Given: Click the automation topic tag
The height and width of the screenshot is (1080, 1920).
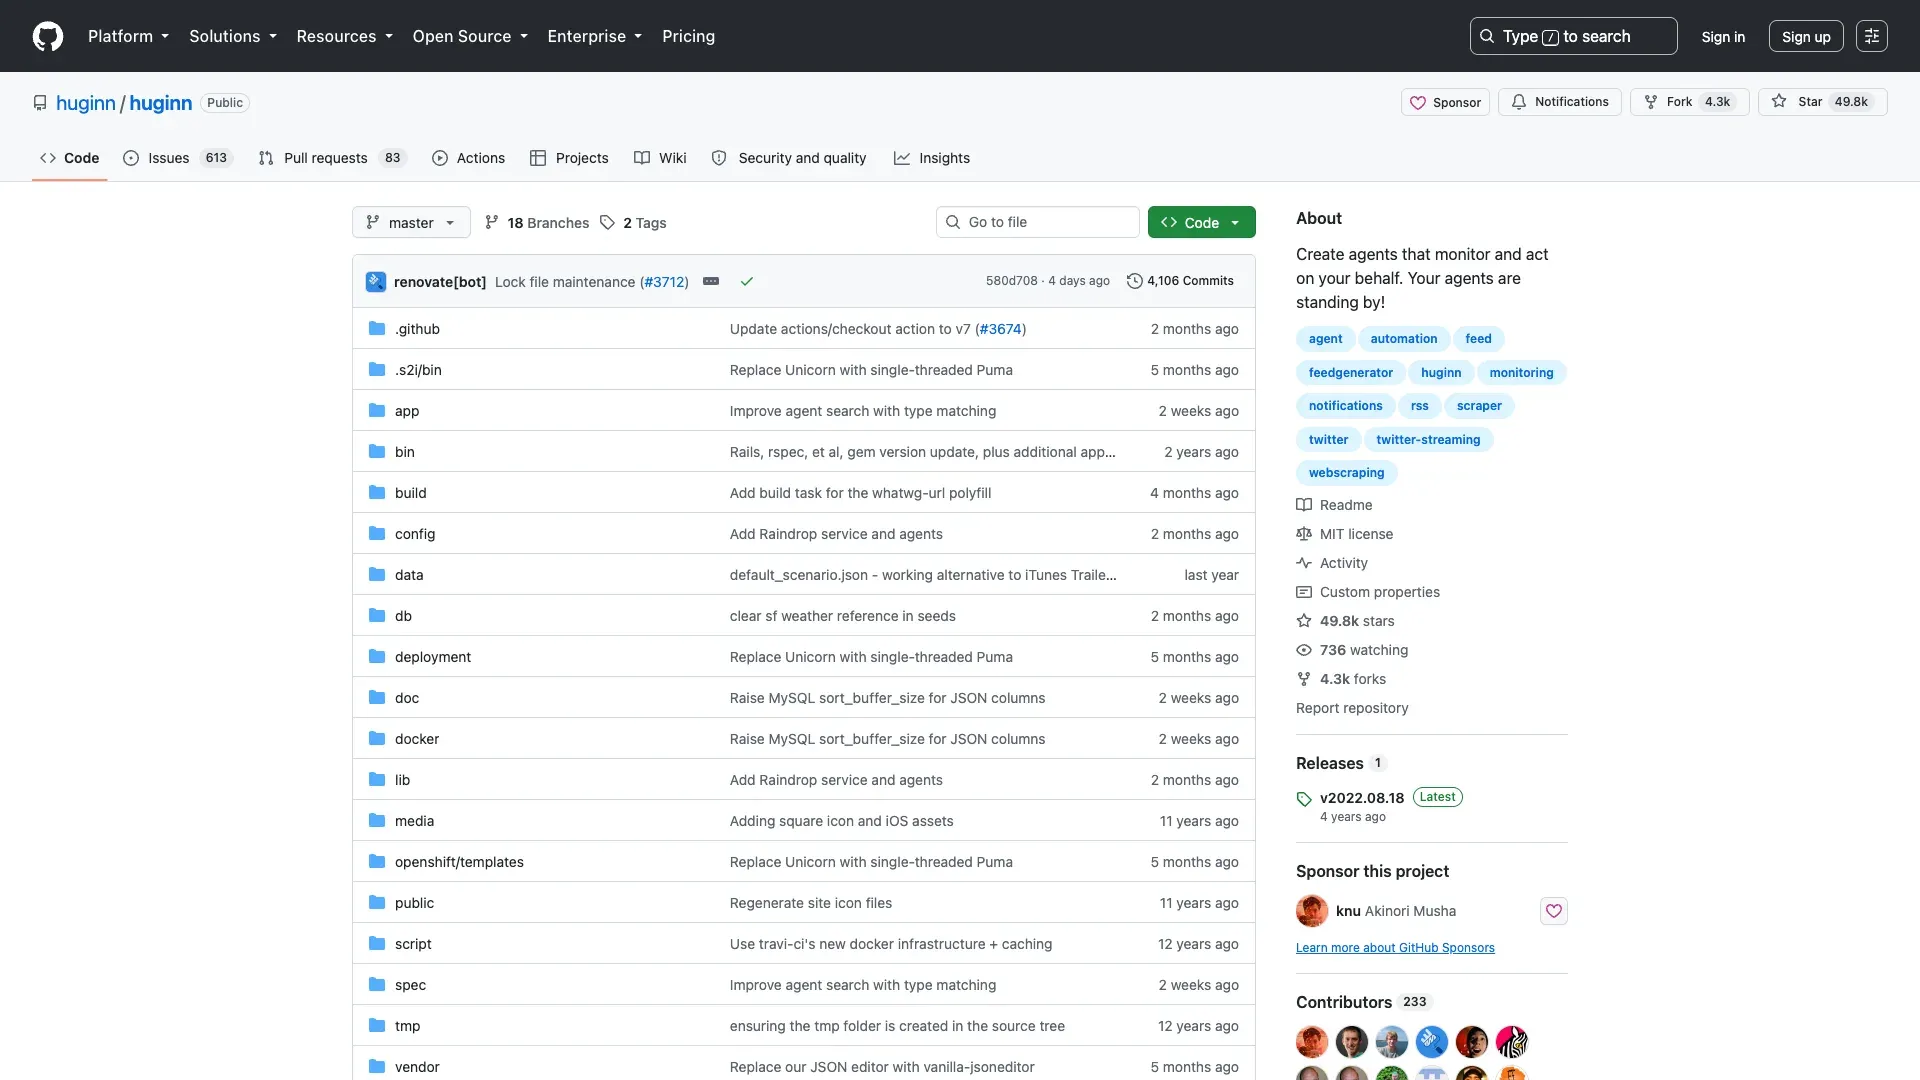Looking at the screenshot, I should [1404, 339].
